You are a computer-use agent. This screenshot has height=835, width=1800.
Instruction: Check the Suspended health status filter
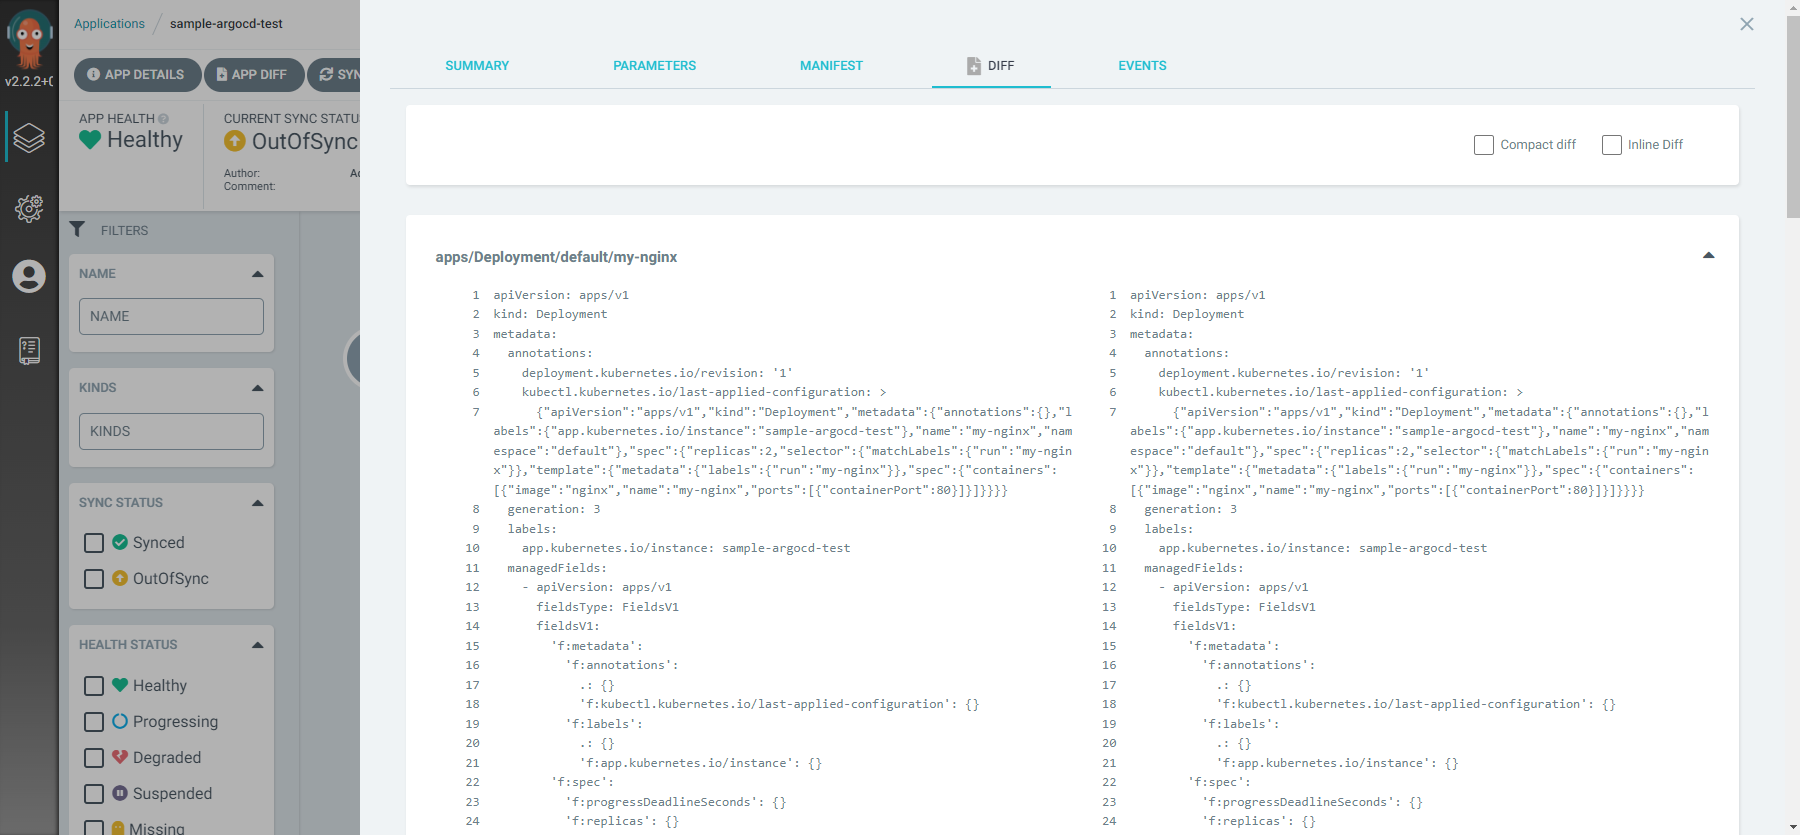click(94, 794)
